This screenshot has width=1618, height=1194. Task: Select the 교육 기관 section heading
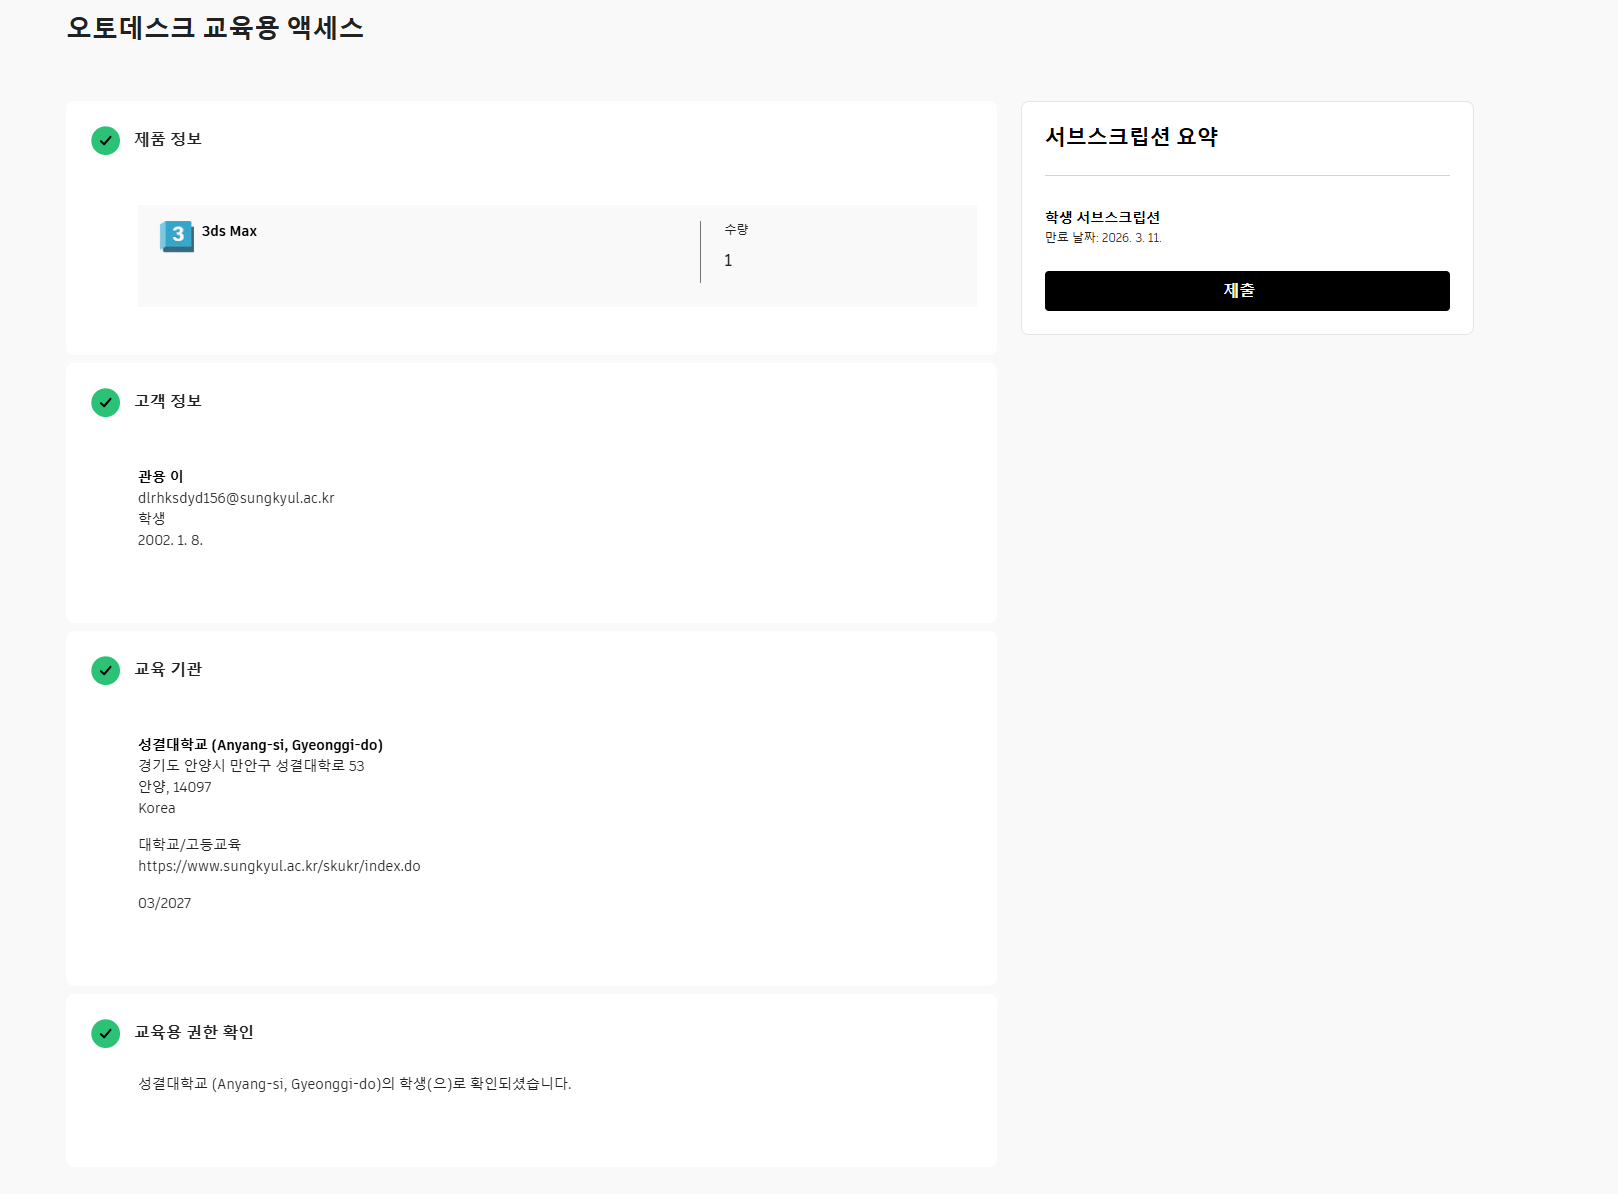[168, 669]
